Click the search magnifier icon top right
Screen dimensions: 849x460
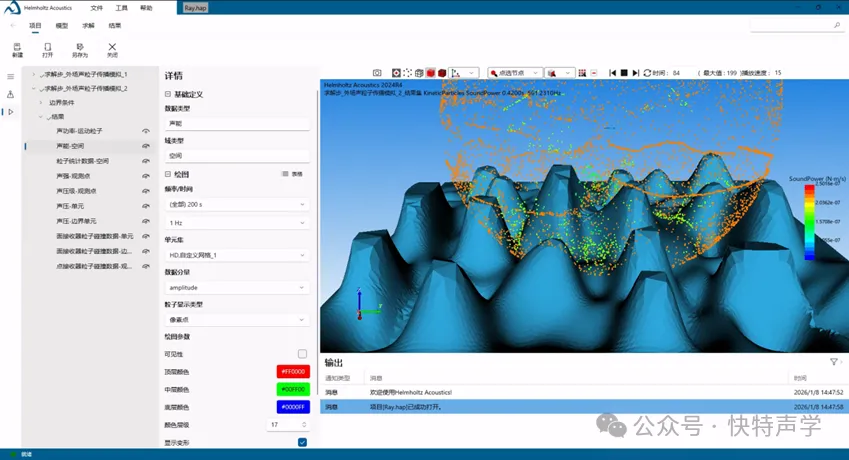tap(837, 25)
